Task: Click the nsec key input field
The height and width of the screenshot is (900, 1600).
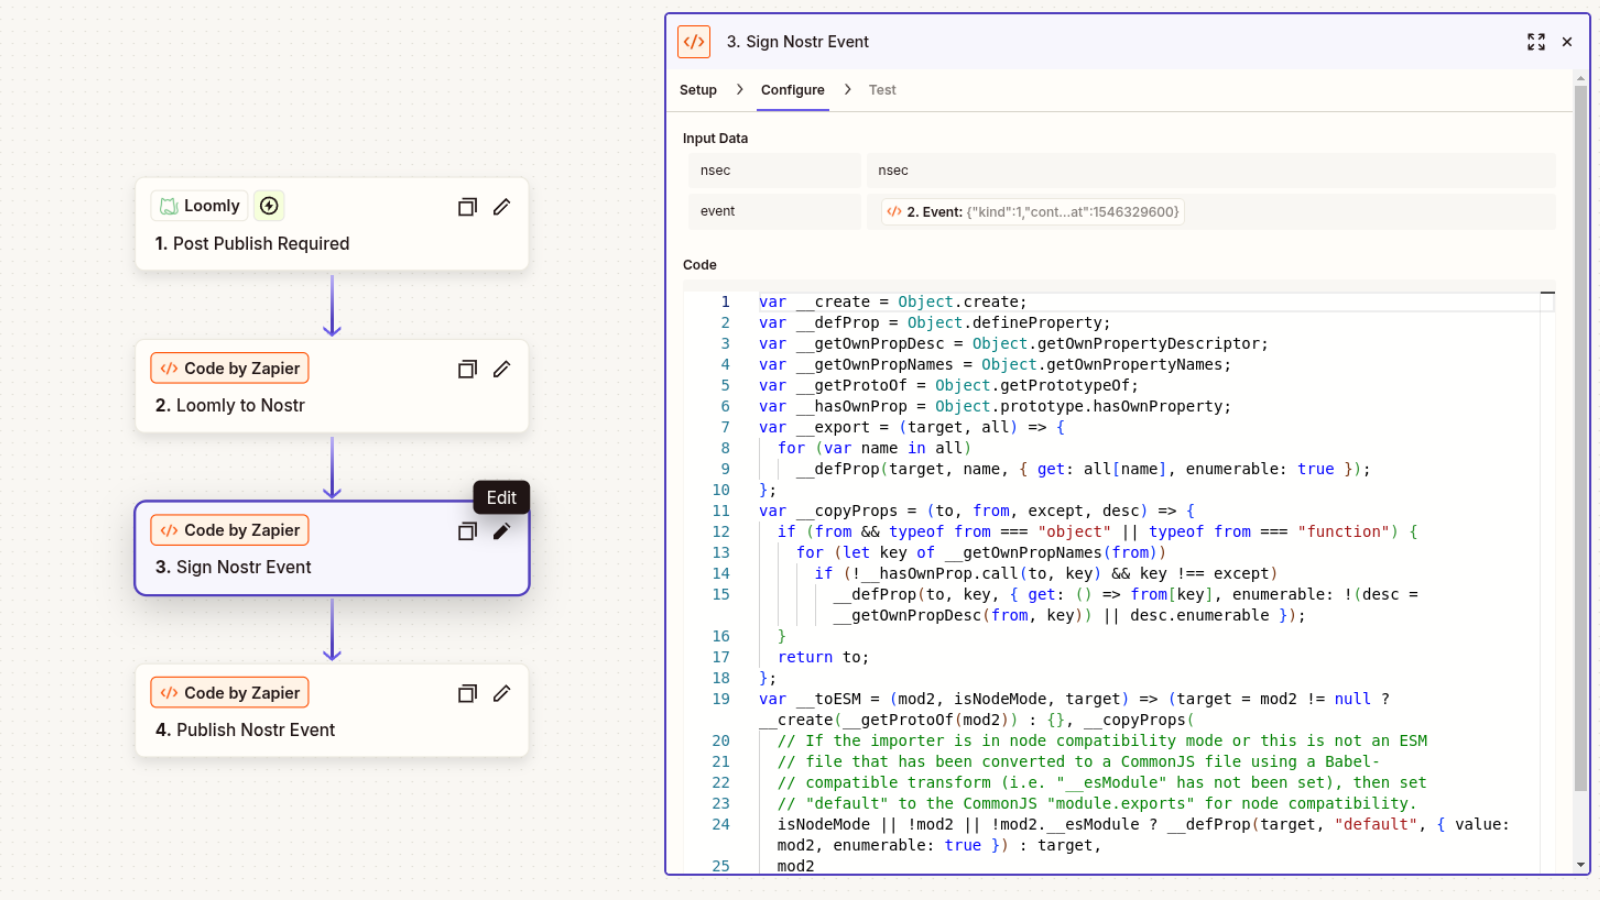Action: click(774, 171)
